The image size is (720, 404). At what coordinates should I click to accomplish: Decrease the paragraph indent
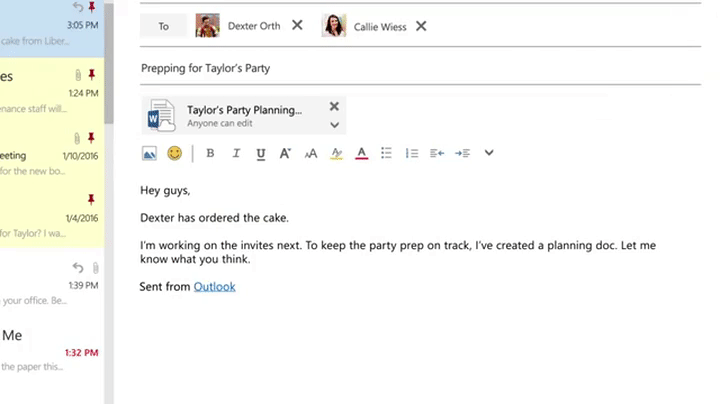(437, 153)
